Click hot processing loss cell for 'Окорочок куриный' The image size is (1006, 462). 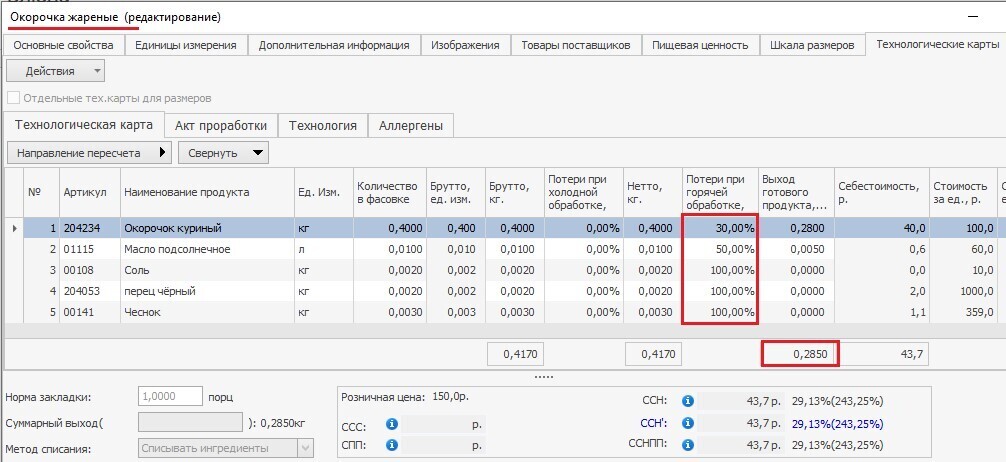(720, 229)
